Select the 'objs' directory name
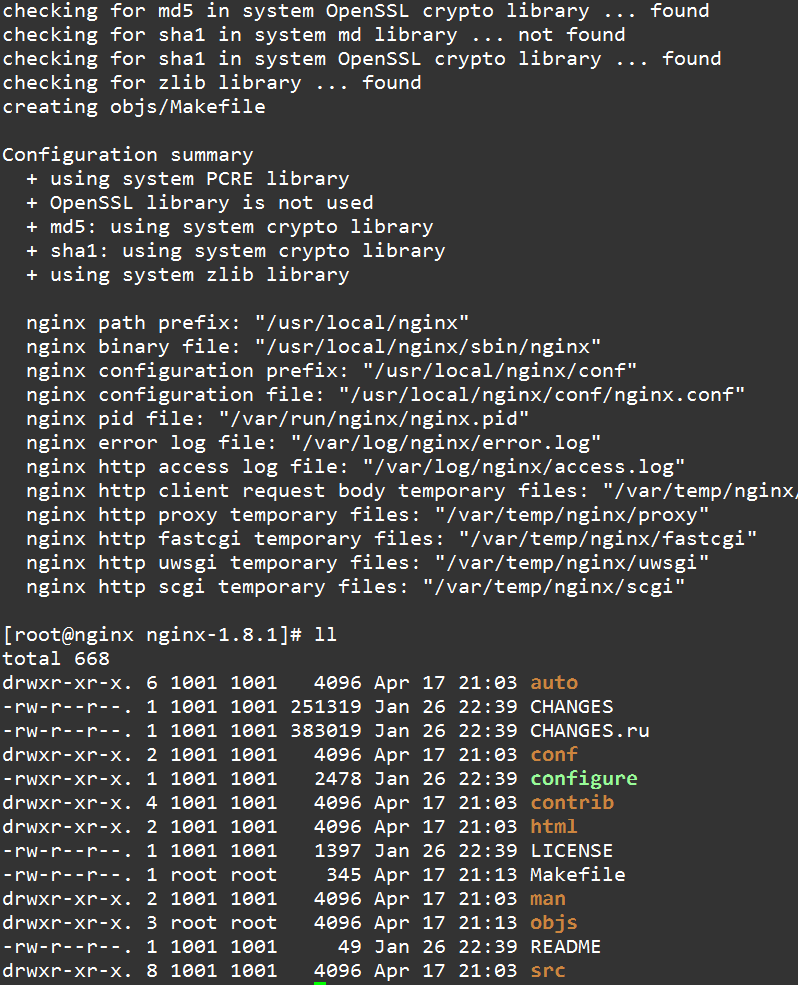 (554, 923)
